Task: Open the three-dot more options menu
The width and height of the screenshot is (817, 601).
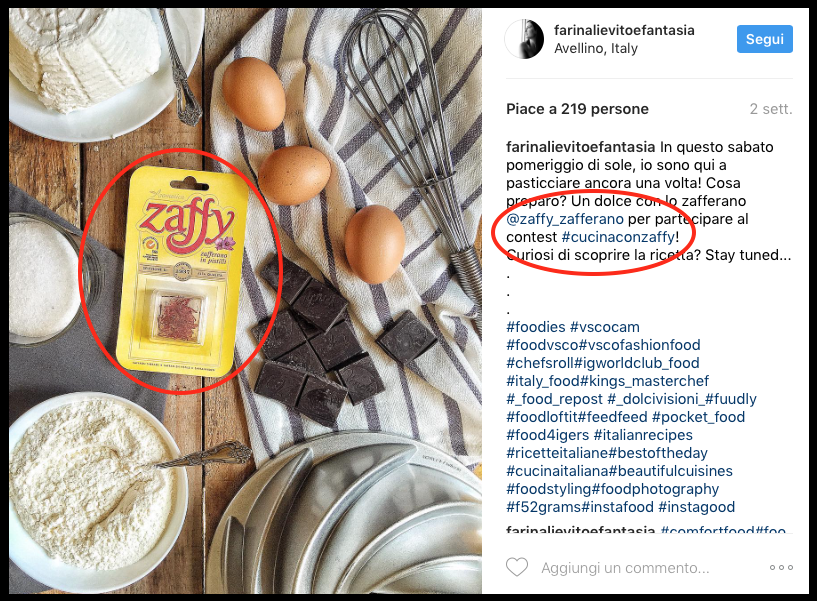Action: click(x=781, y=568)
